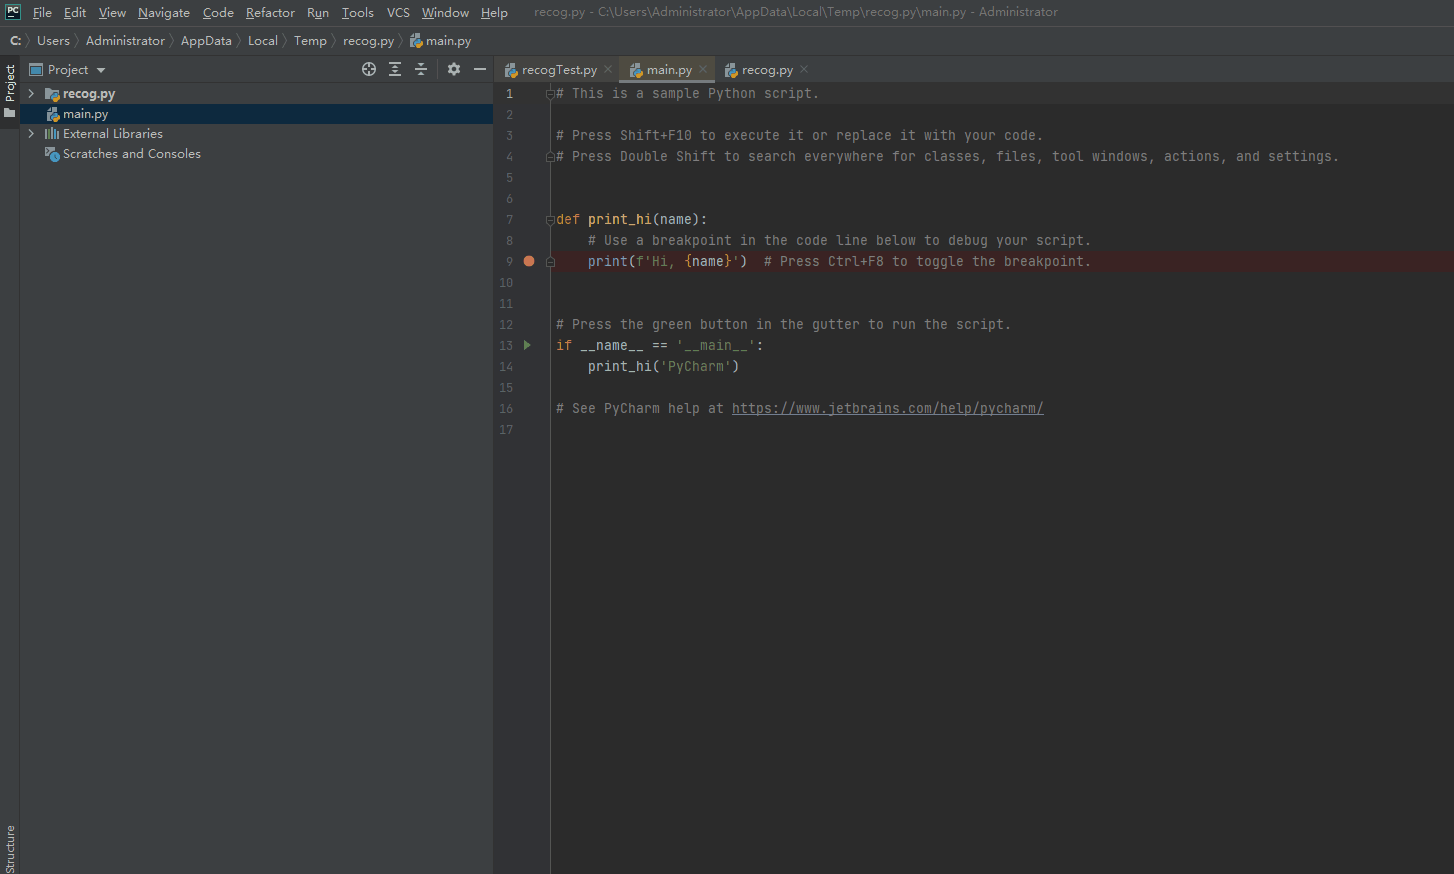This screenshot has height=874, width=1454.
Task: Open the Tools menu
Action: click(357, 12)
